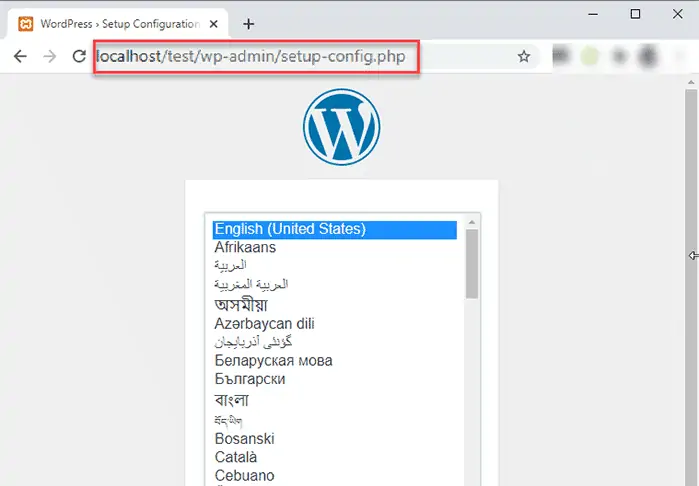The height and width of the screenshot is (486, 699).
Task: Select Bosanski language option
Action: (x=335, y=439)
